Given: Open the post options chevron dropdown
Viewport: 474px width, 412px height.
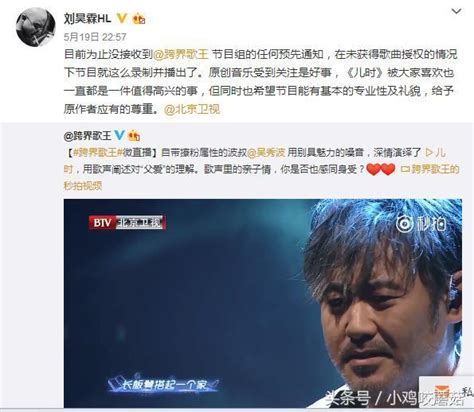Looking at the screenshot, I should [x=456, y=12].
